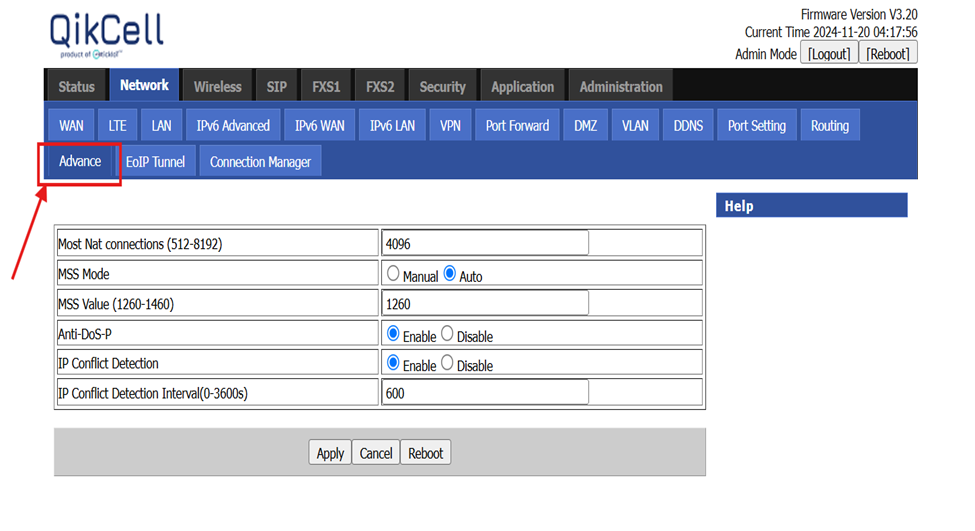Click the Cancel button

(x=376, y=453)
